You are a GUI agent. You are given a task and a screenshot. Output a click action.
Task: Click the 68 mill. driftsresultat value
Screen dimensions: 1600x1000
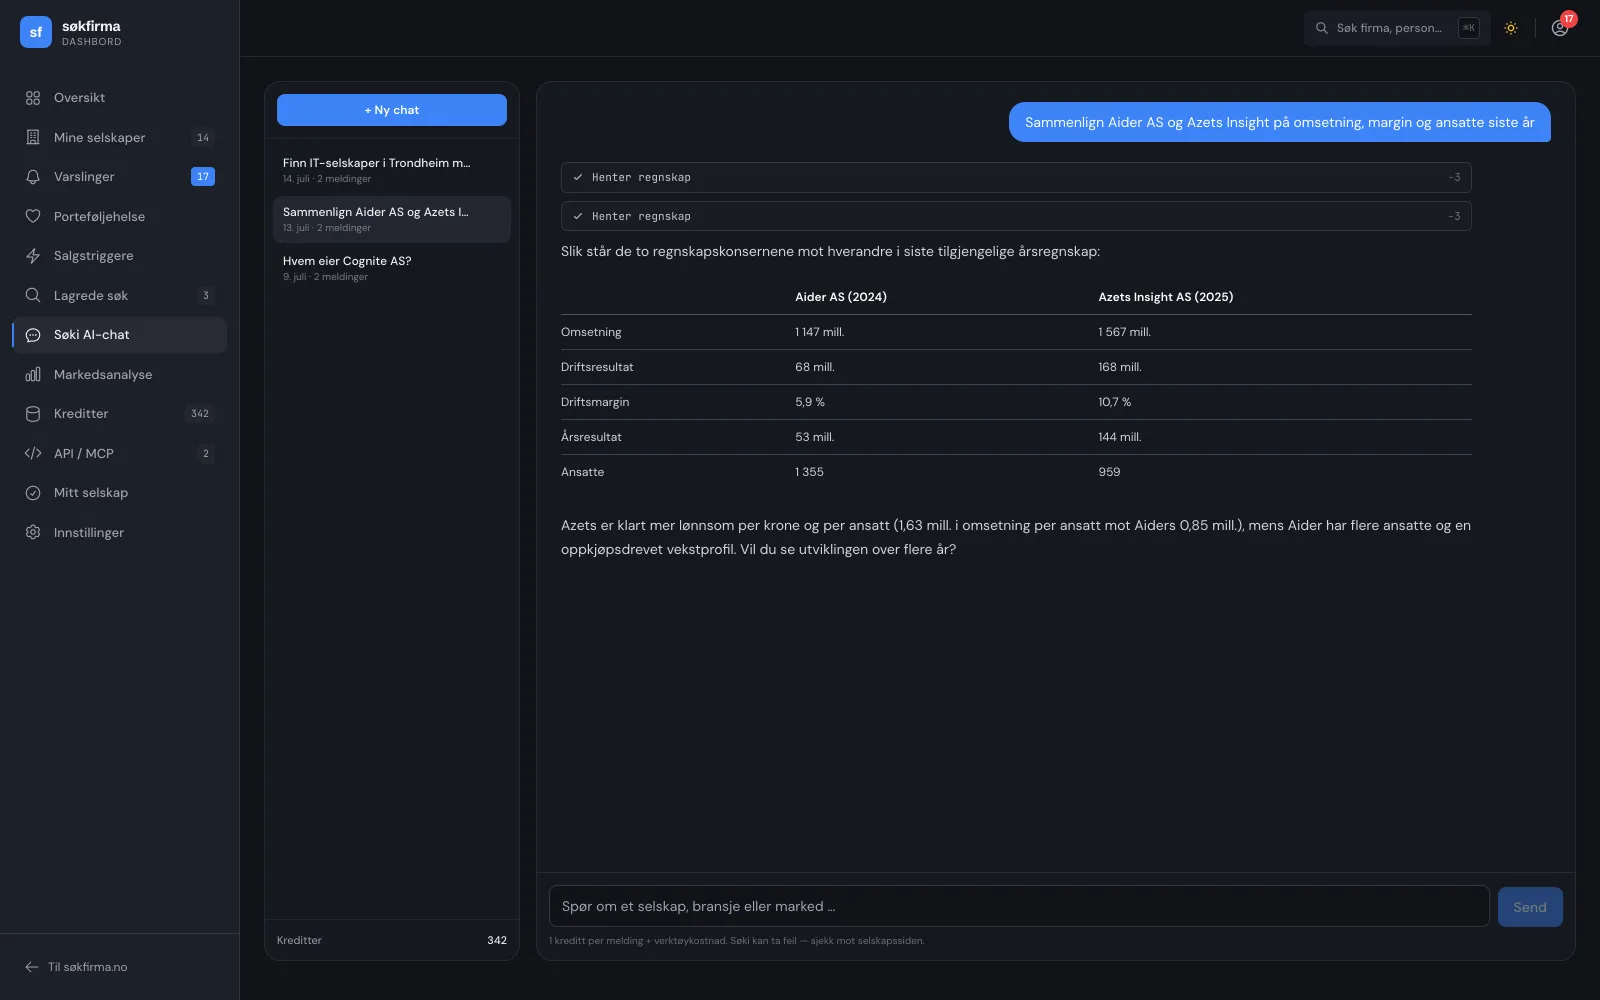[815, 367]
